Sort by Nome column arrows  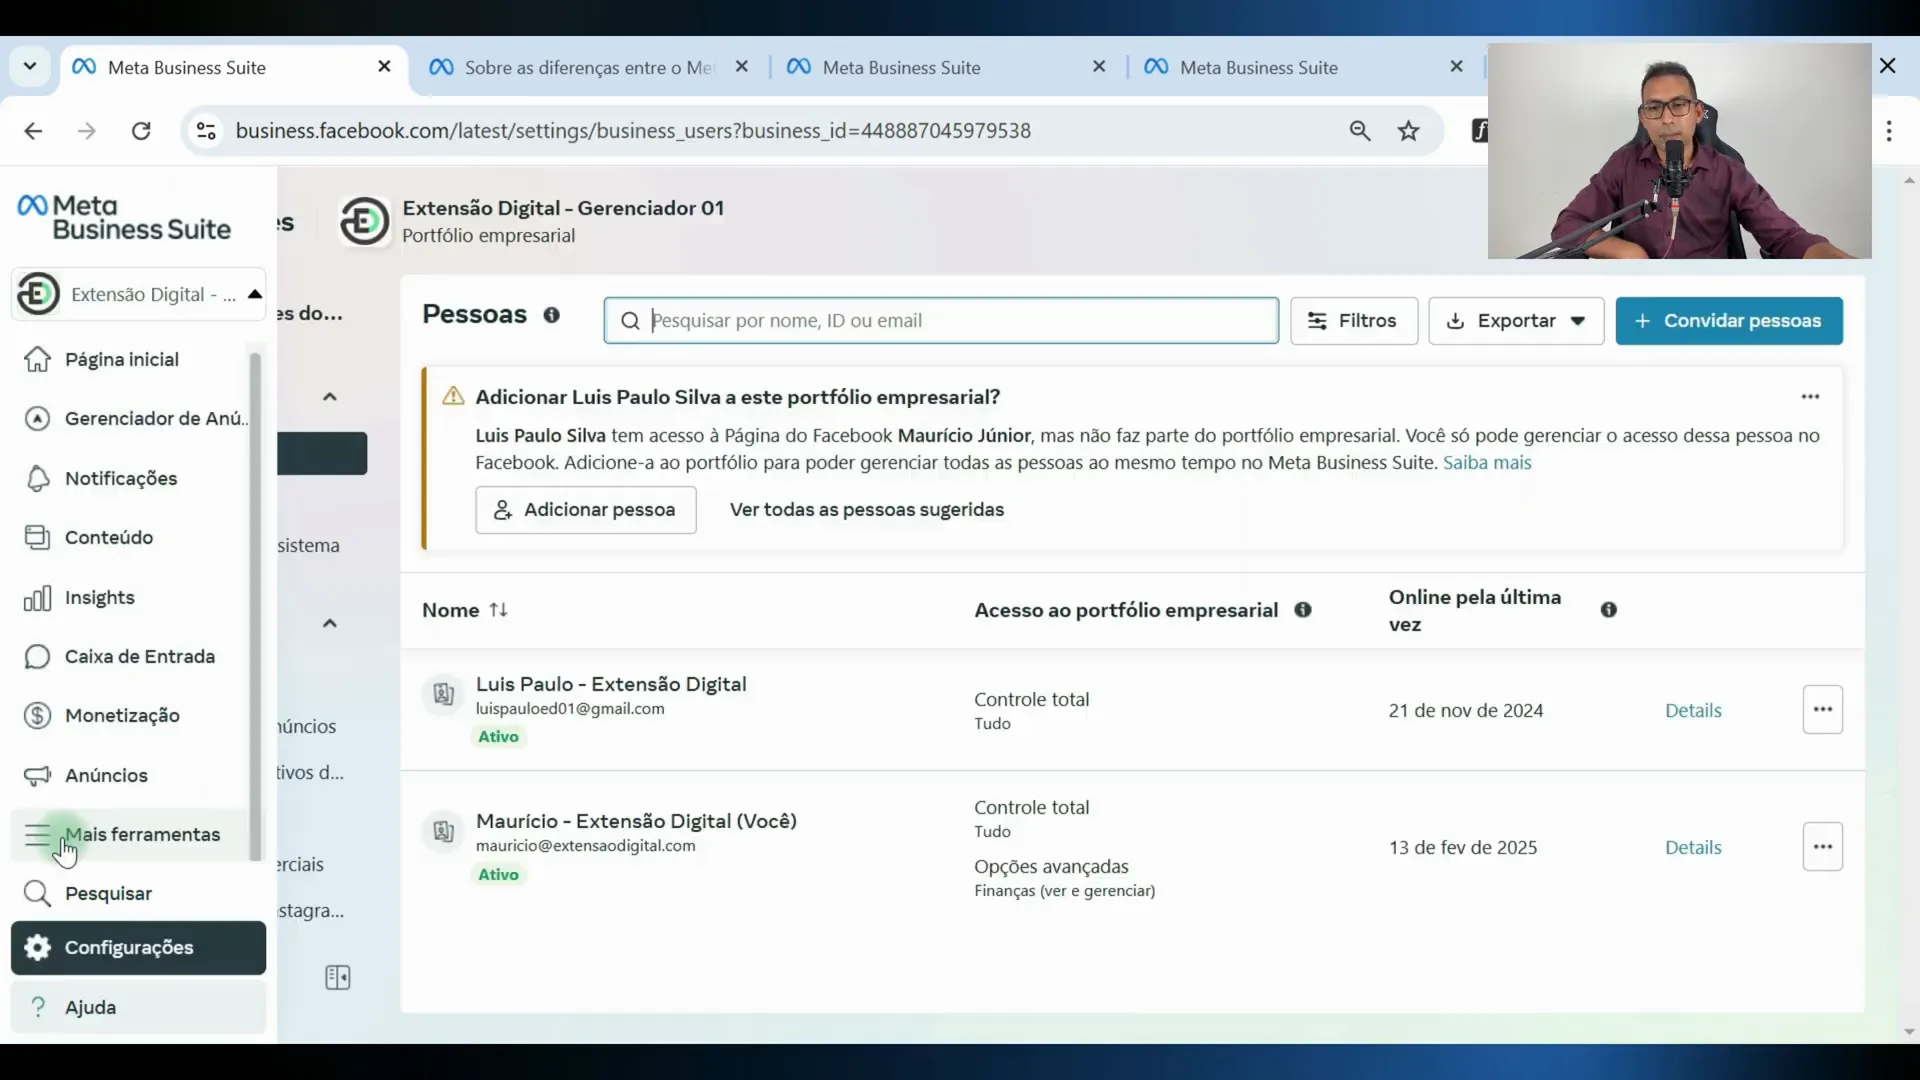click(499, 610)
